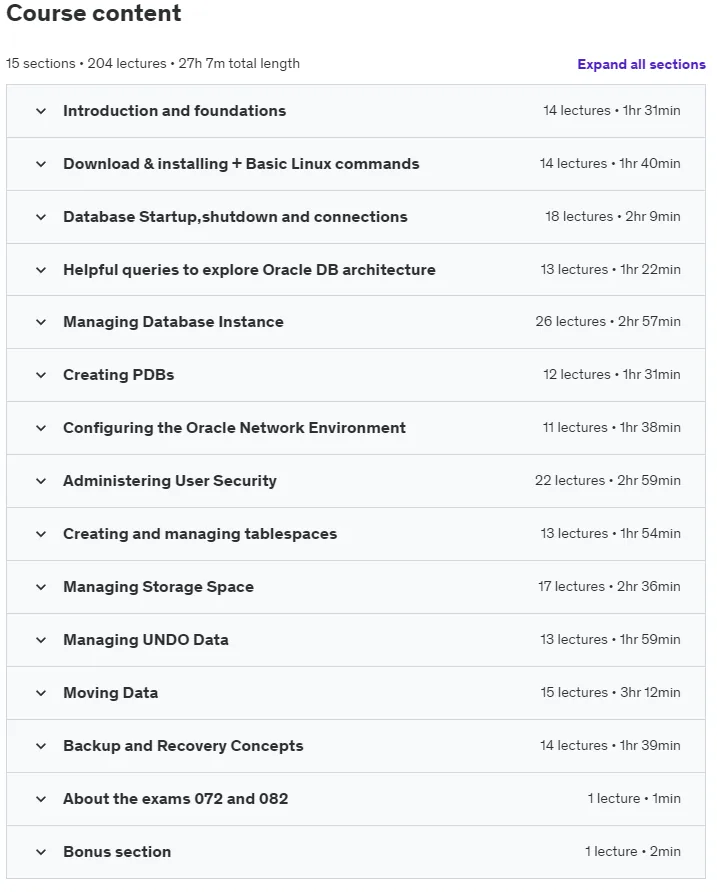
Task: Select the Moving Data 3hr 12min row info
Action: 611,692
